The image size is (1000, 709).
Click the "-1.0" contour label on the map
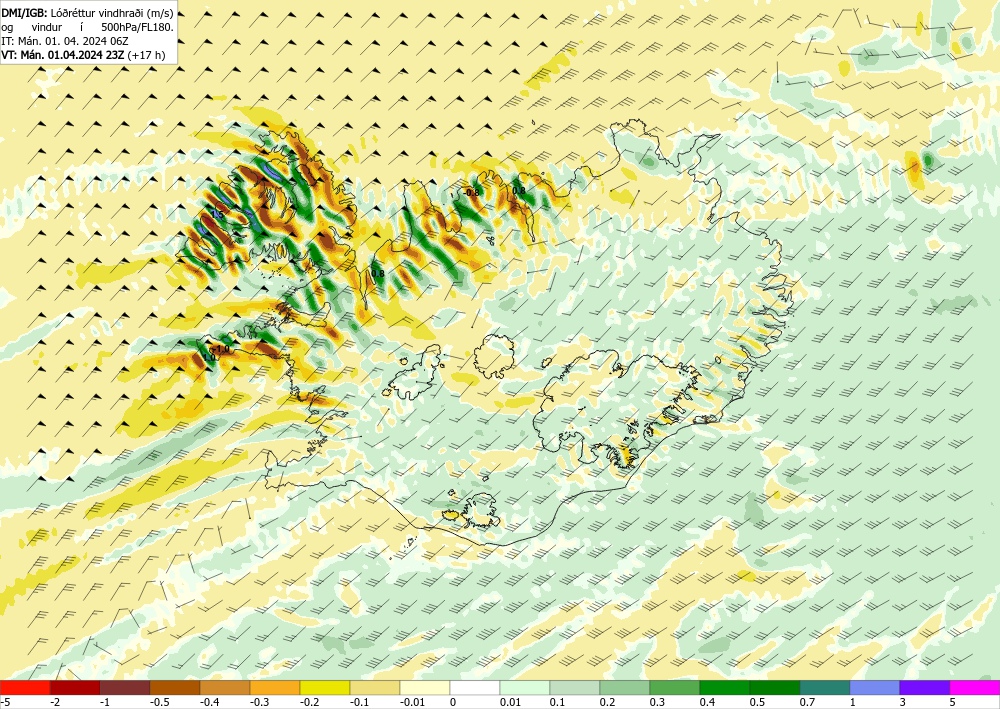[x=221, y=349]
